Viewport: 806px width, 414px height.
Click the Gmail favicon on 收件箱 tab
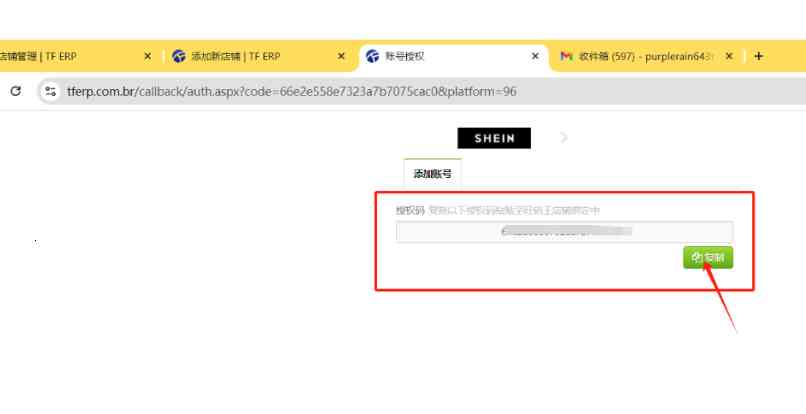tap(566, 56)
